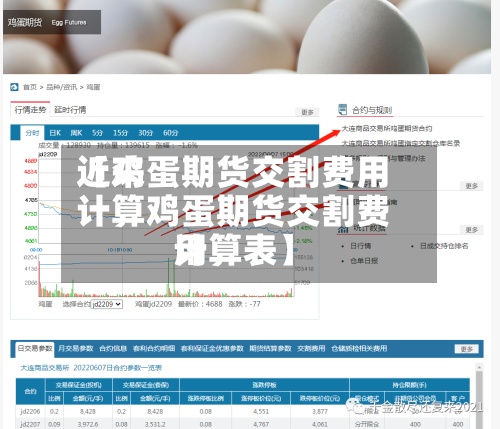Click the table scrollbar up arrow
Screen dimensions: 500x429
[479, 367]
